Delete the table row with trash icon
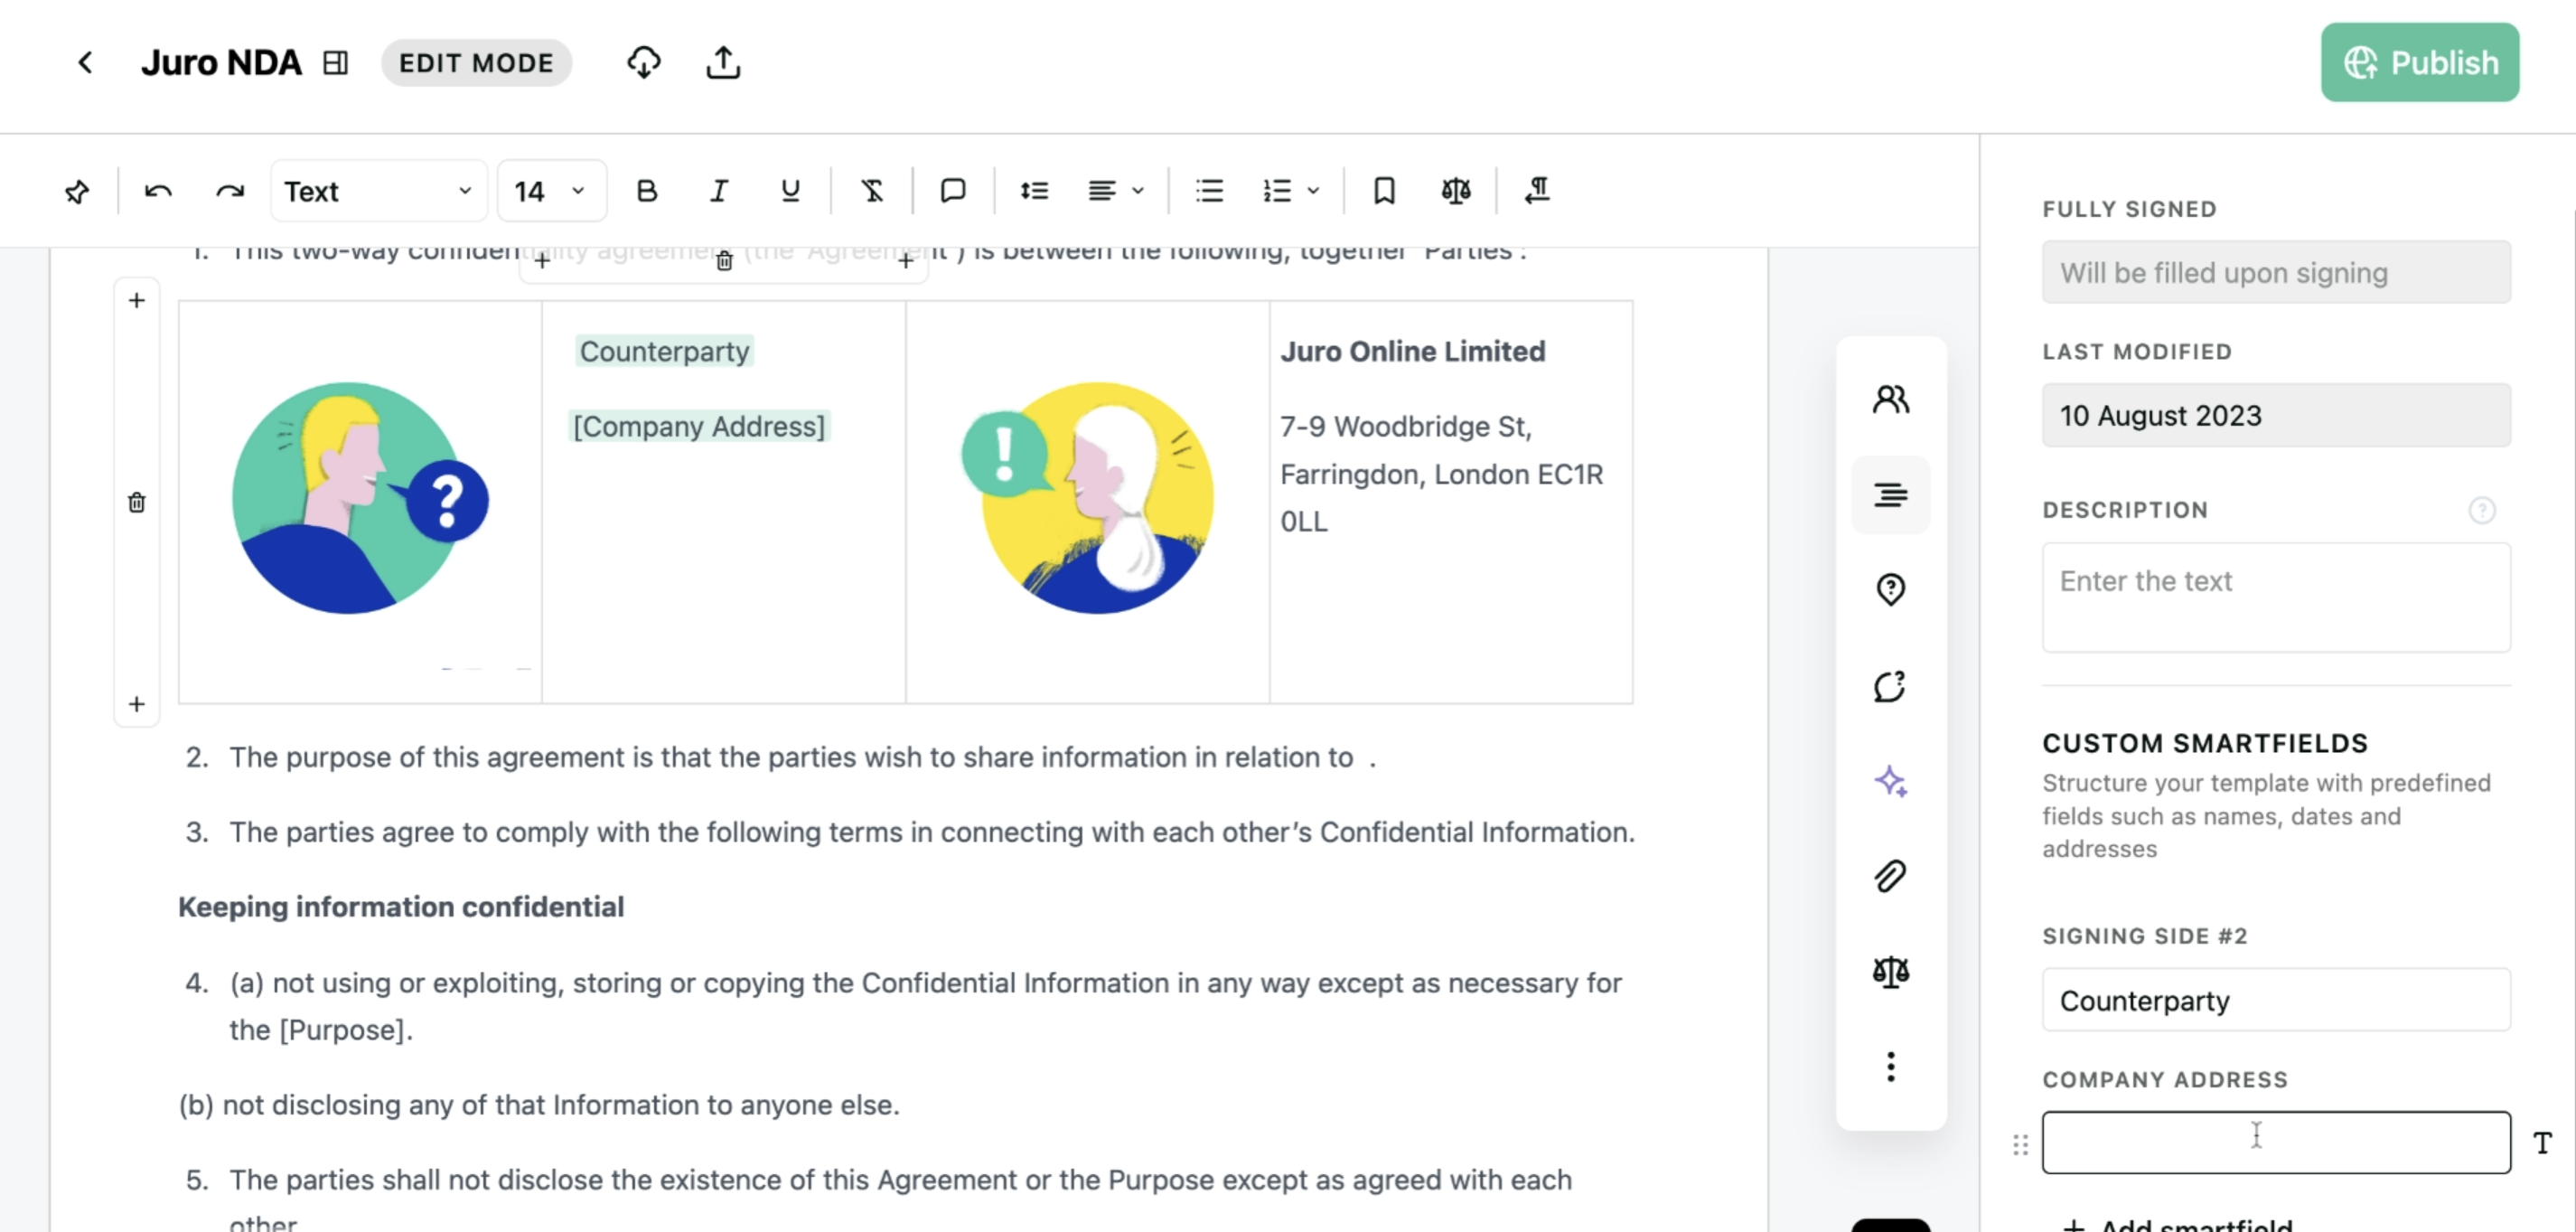 pos(137,502)
